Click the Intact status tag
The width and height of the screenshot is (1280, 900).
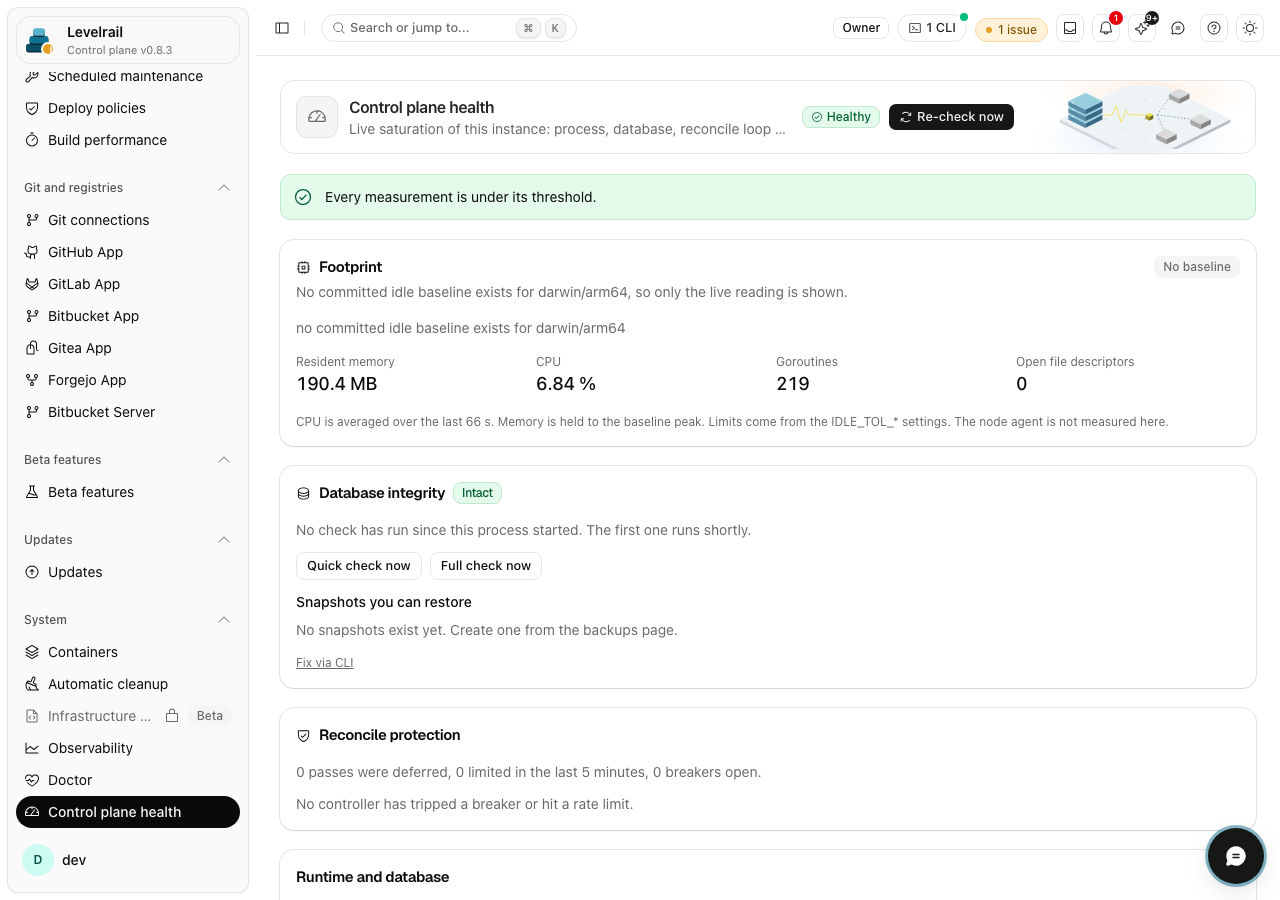tap(477, 493)
